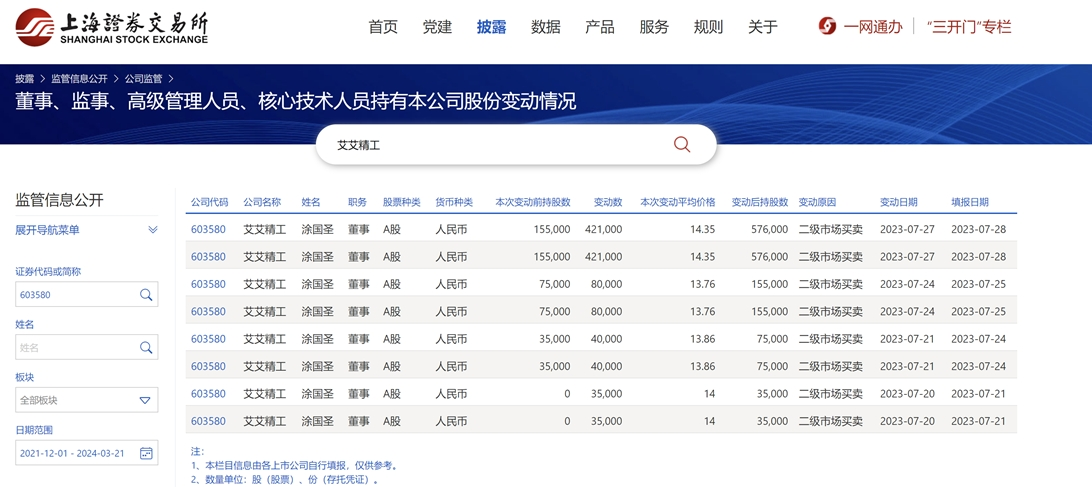Open the "三开门"专栏 link
1092x487 pixels.
[x=969, y=27]
